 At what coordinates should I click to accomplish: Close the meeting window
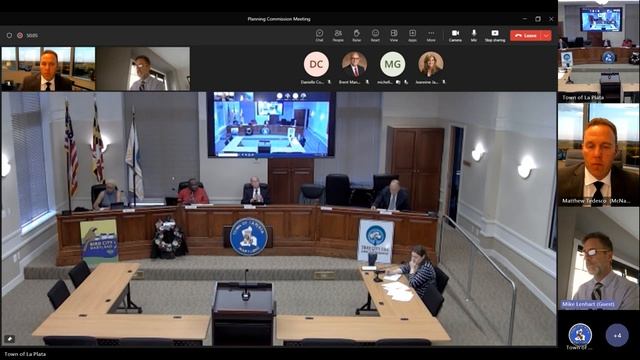(x=551, y=19)
